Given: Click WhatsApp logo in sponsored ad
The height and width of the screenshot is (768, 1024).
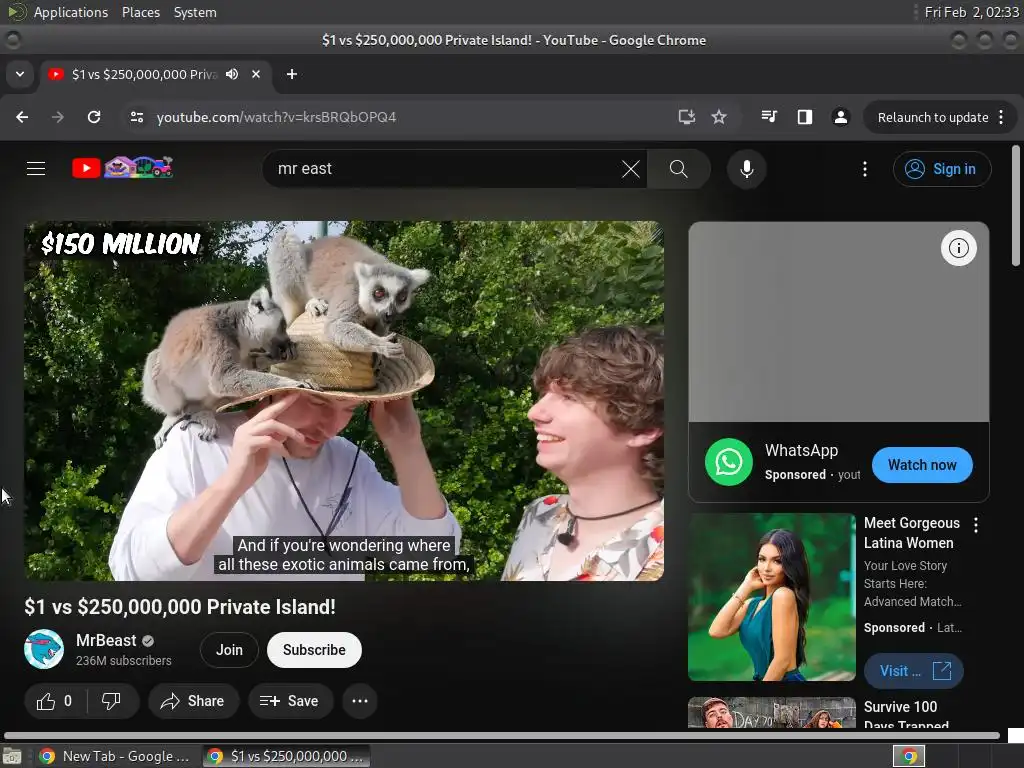Looking at the screenshot, I should (729, 462).
